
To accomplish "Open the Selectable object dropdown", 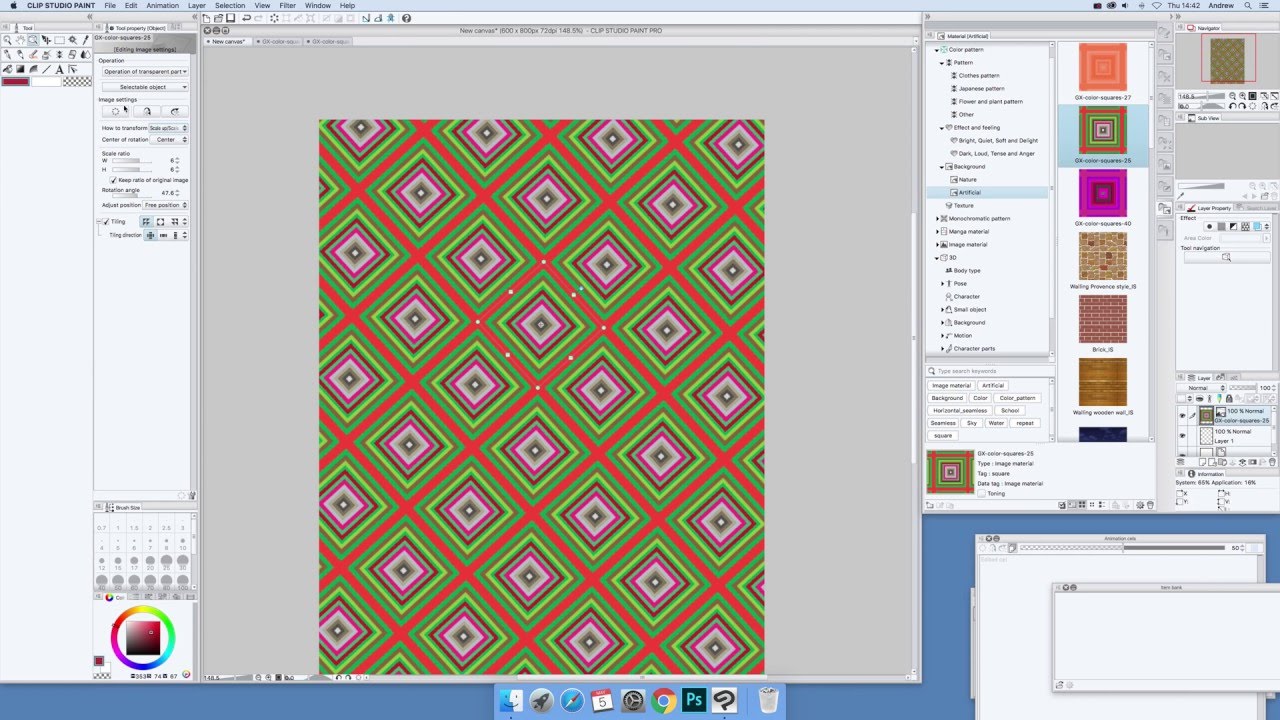I will click(x=145, y=87).
